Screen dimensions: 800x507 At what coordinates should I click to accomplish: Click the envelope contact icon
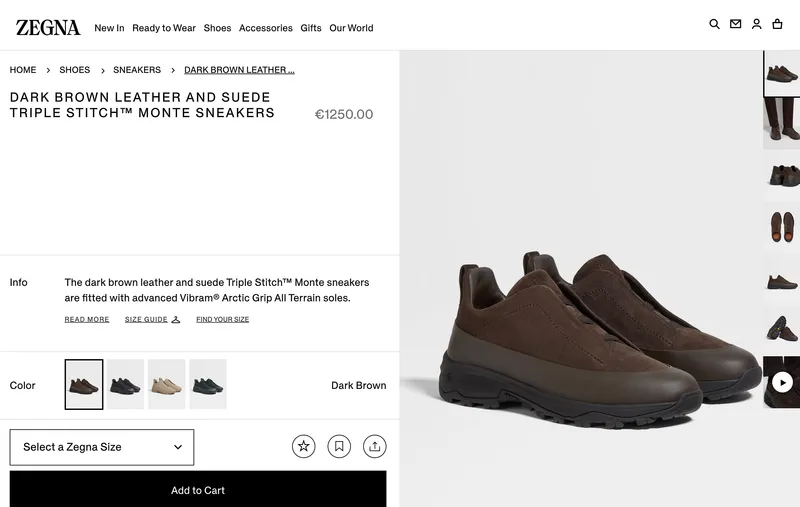(x=735, y=24)
